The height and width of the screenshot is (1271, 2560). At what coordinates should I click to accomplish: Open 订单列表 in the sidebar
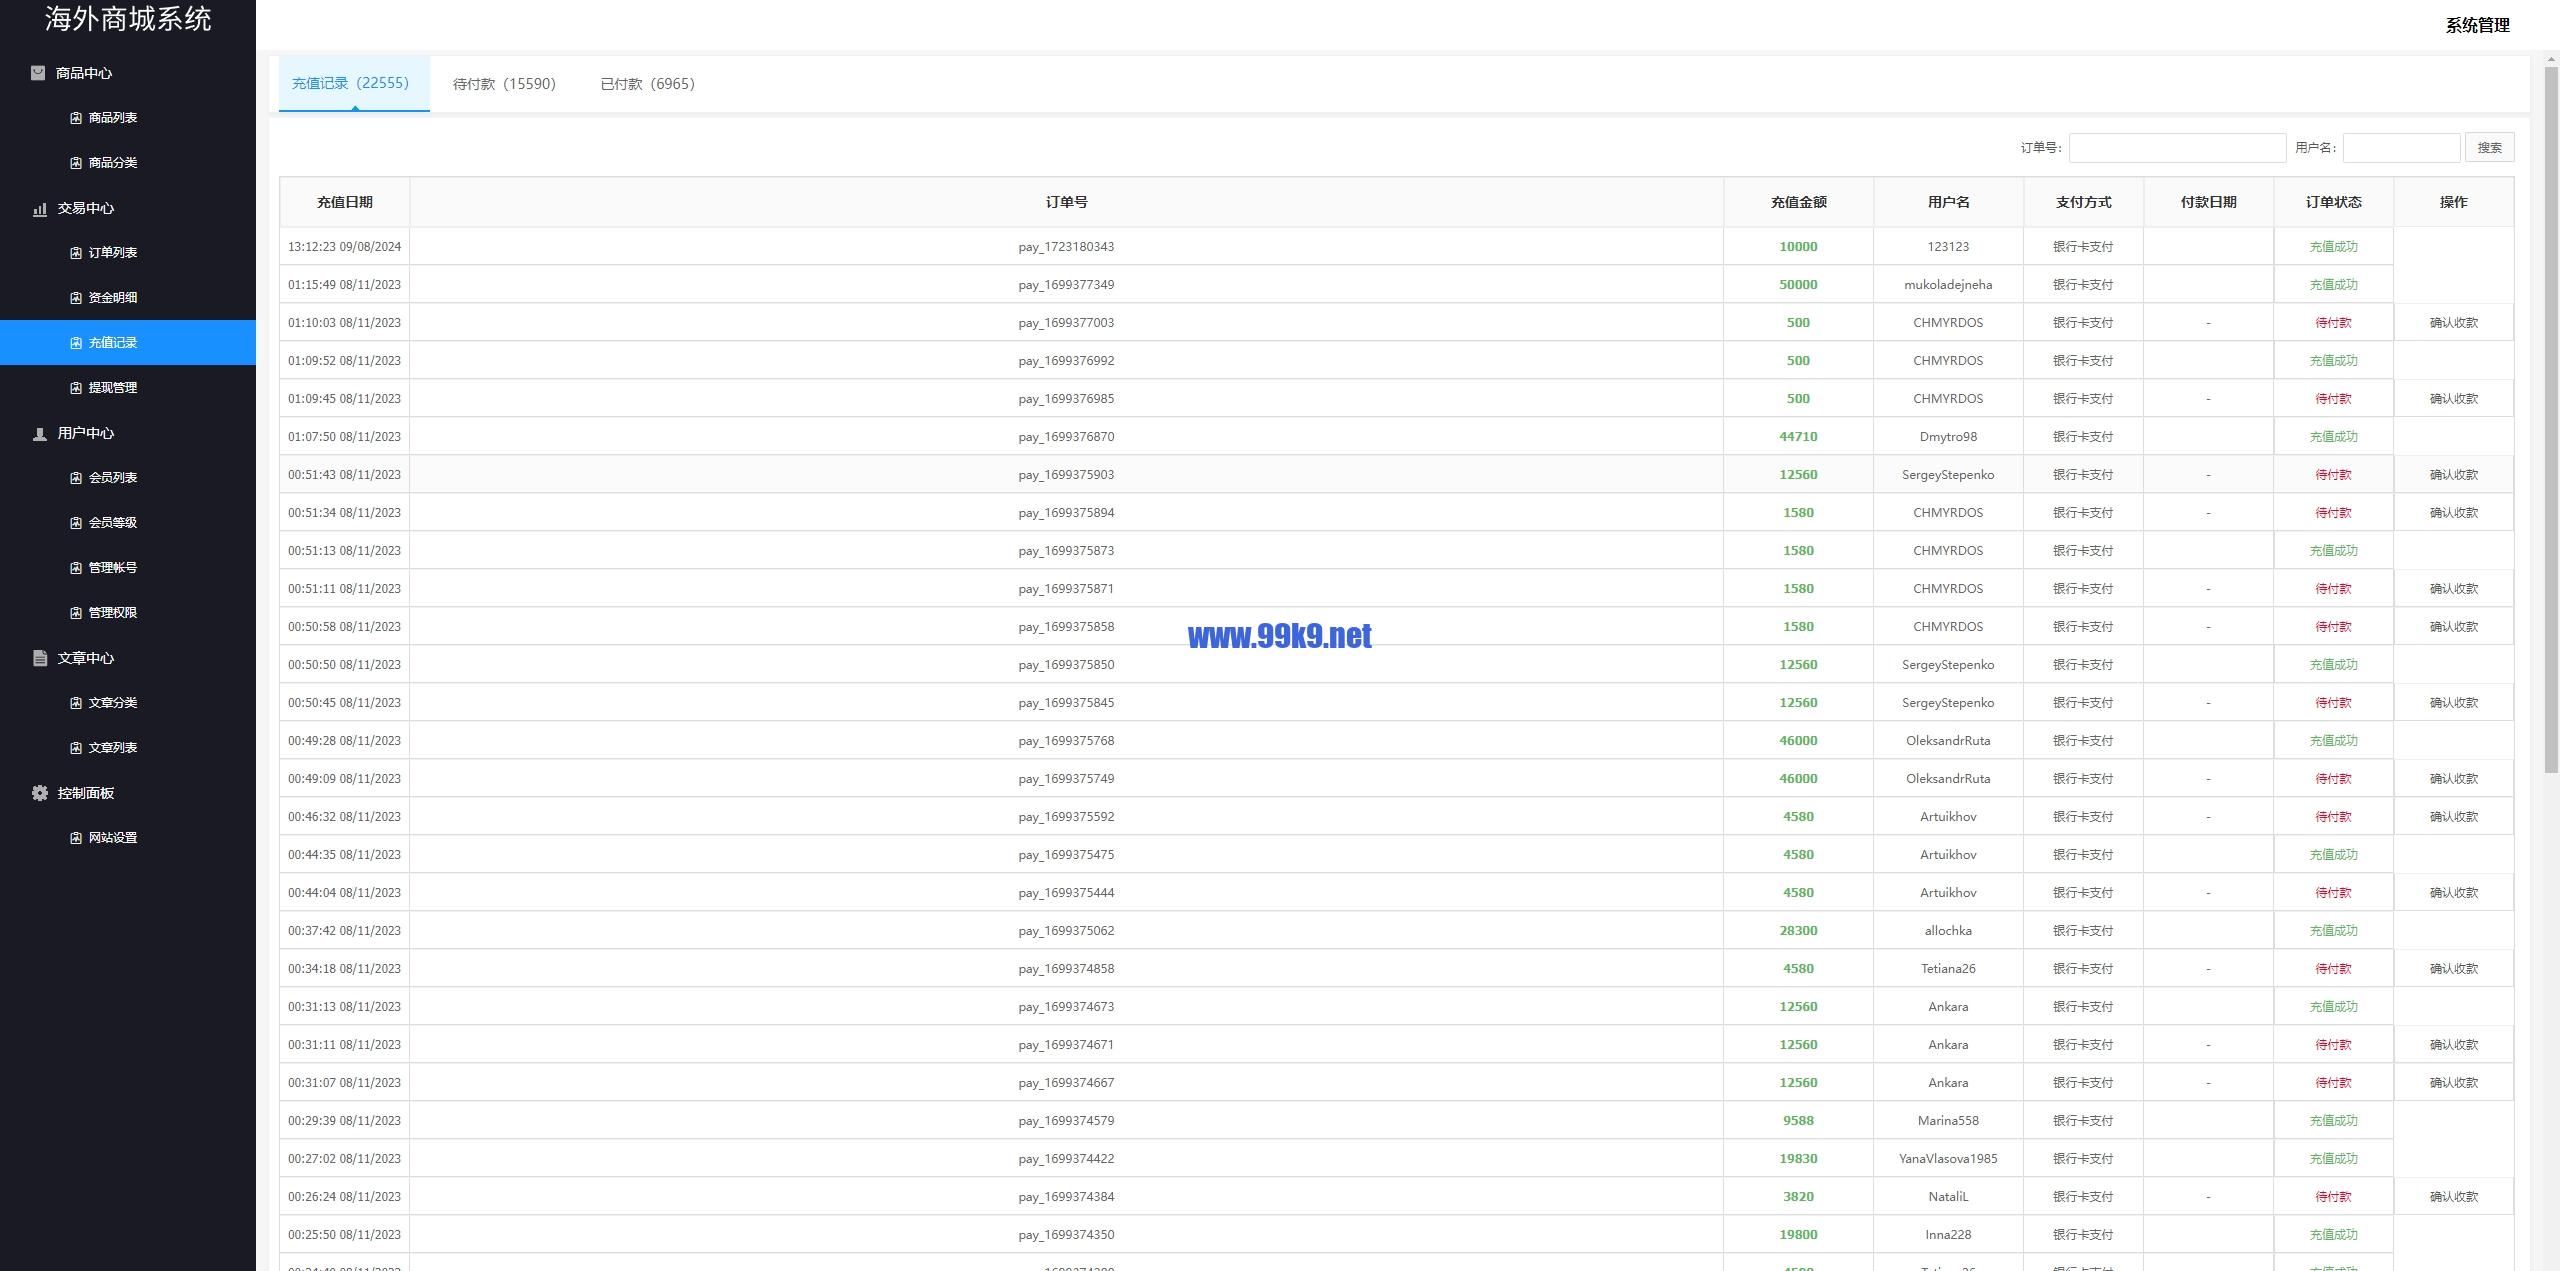pos(128,253)
